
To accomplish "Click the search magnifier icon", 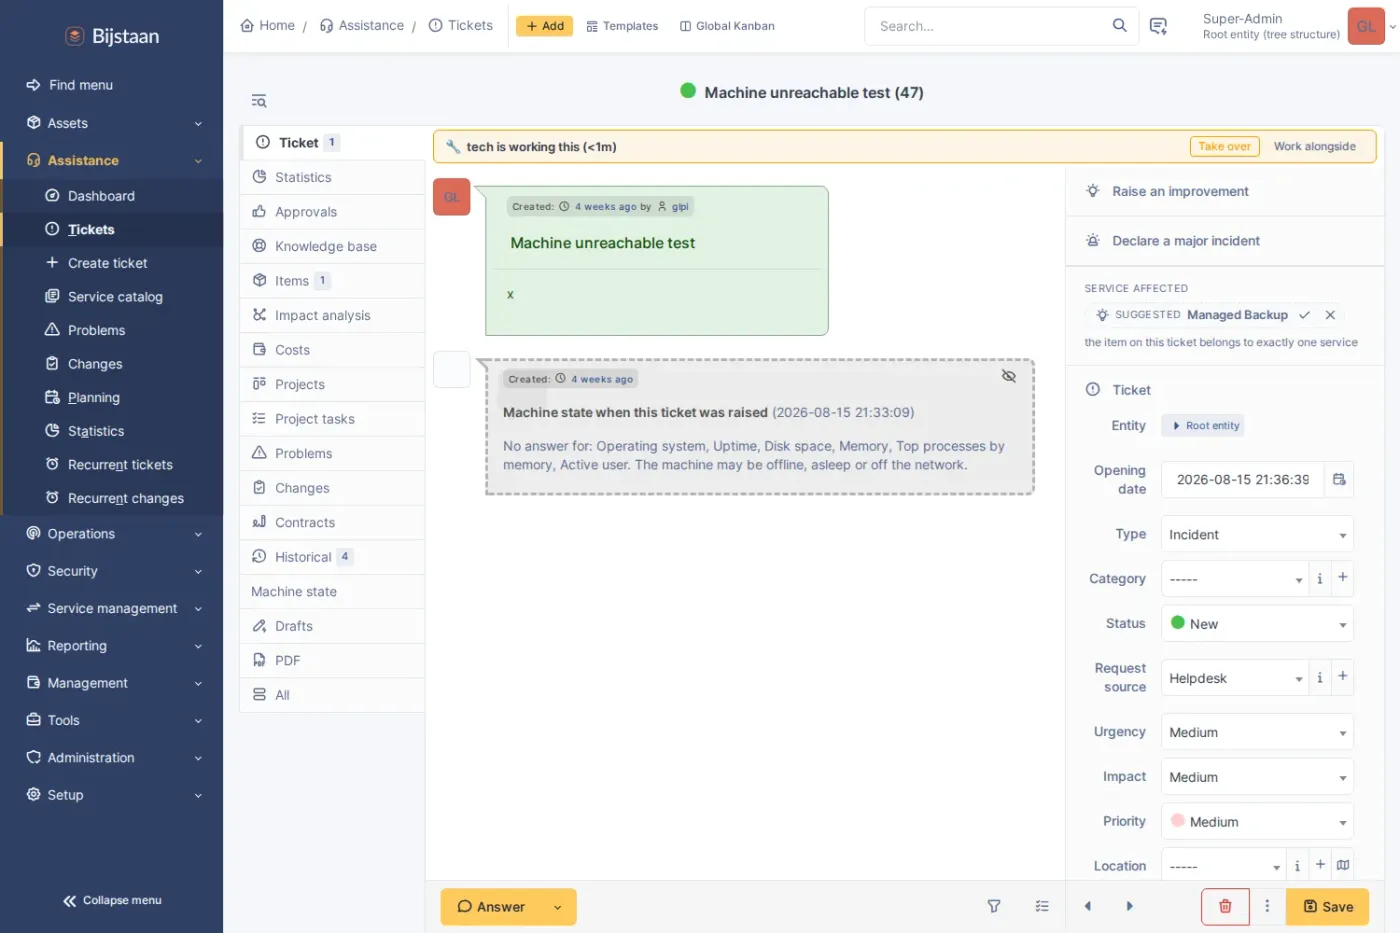I will [x=1119, y=26].
